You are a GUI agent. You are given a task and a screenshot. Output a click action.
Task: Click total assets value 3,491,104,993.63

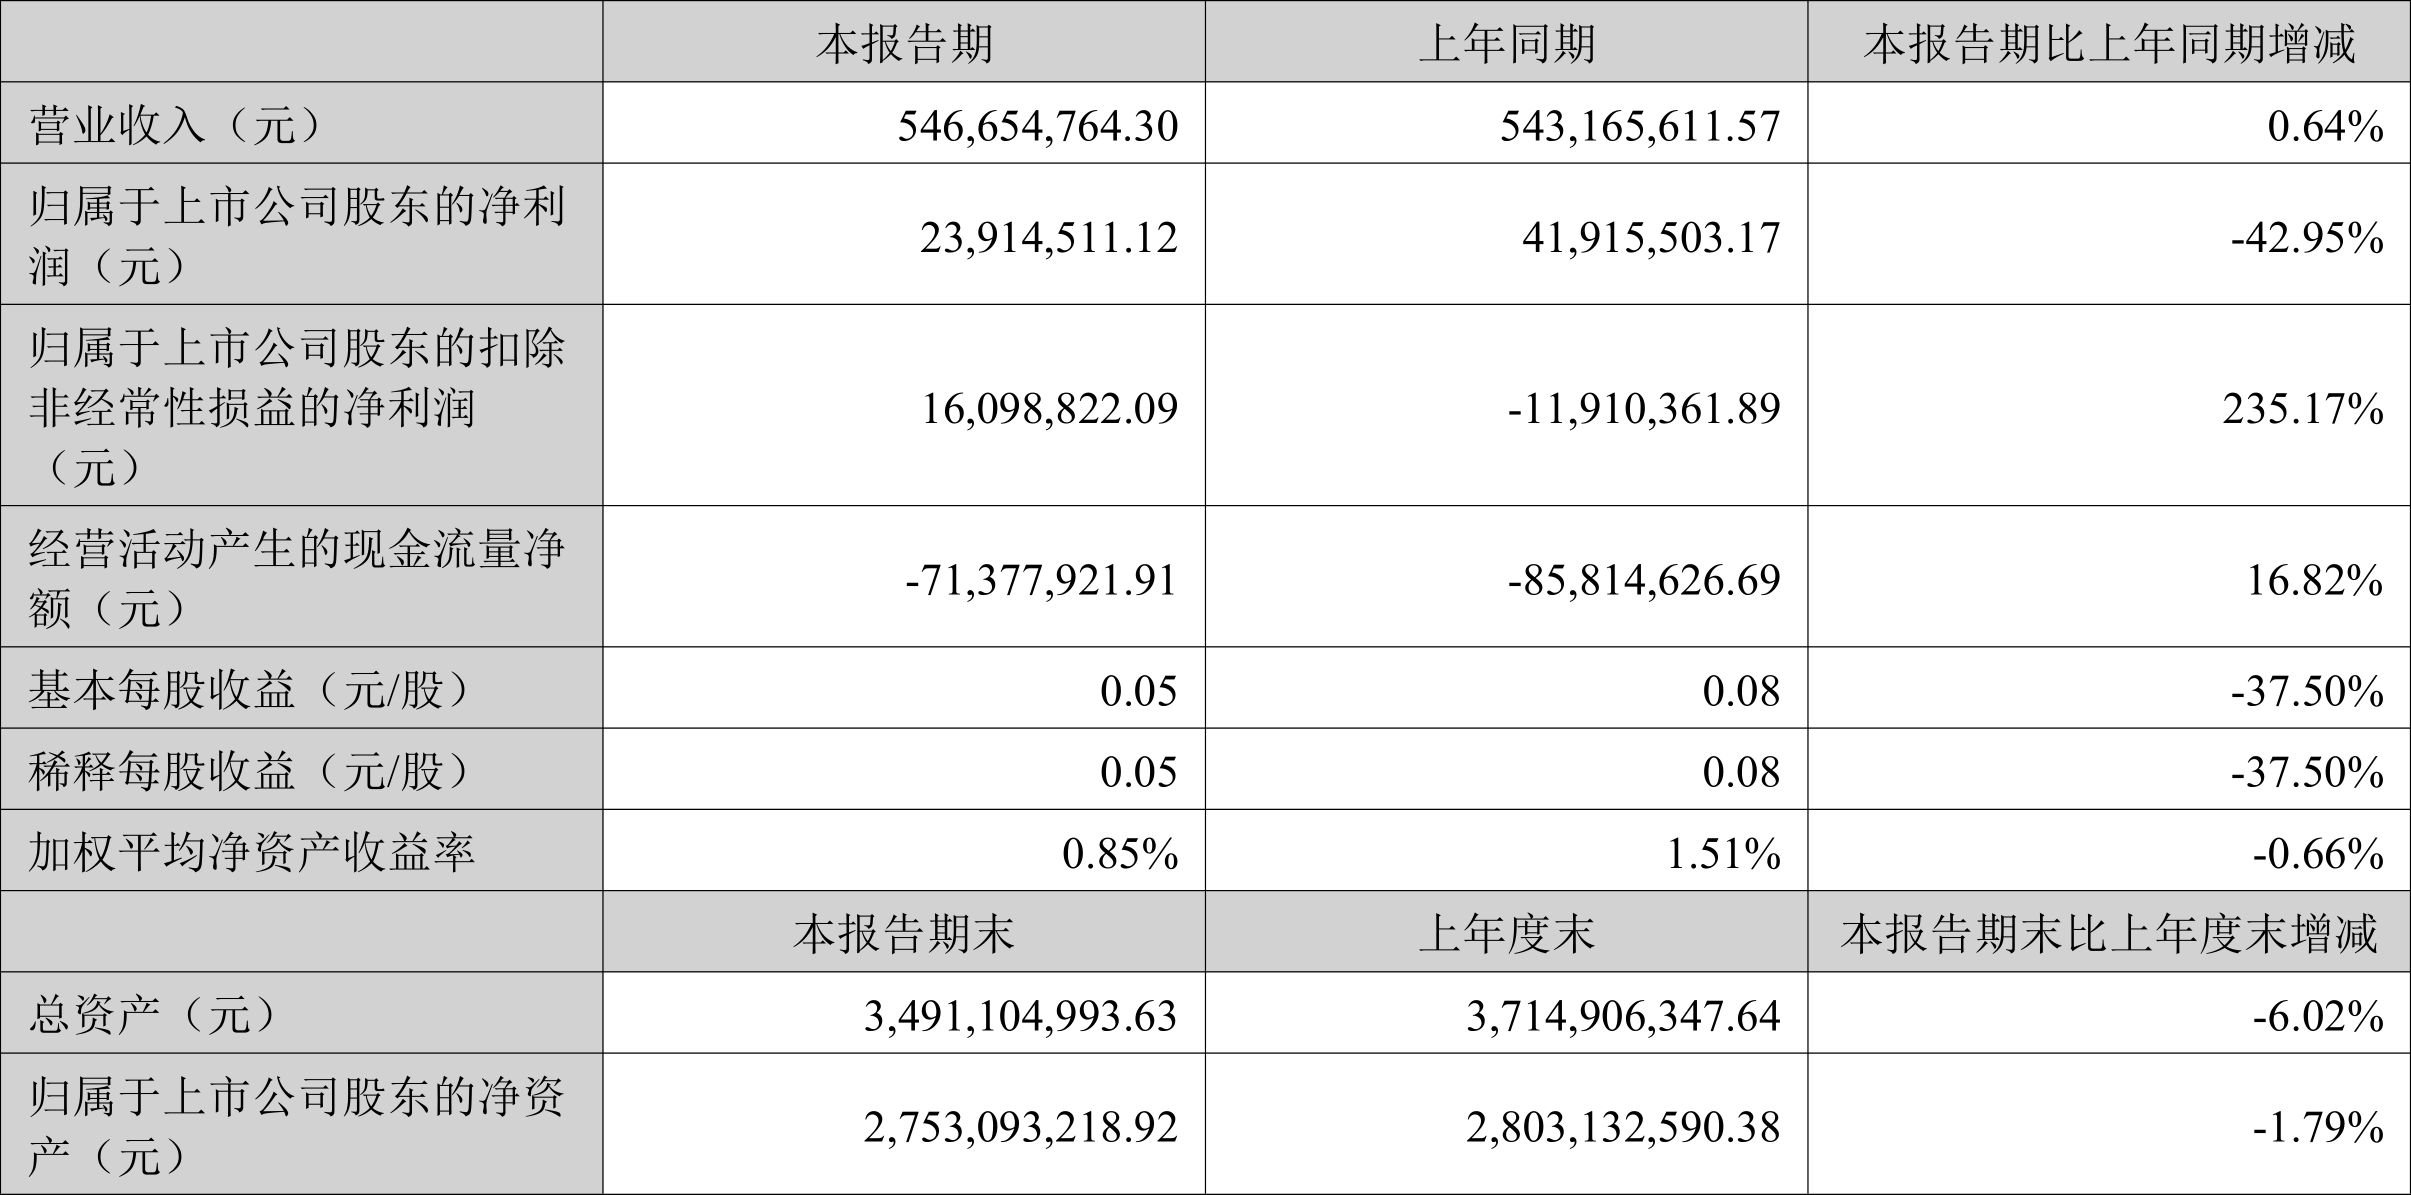[x=1021, y=1016]
